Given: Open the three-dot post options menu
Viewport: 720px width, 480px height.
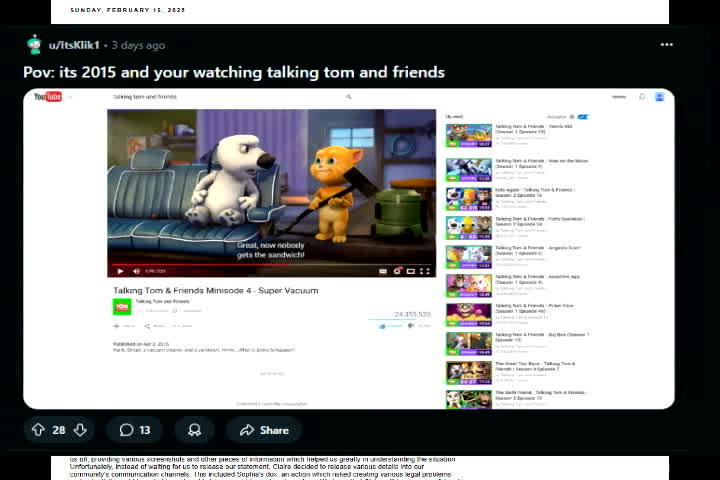Looking at the screenshot, I should [666, 45].
